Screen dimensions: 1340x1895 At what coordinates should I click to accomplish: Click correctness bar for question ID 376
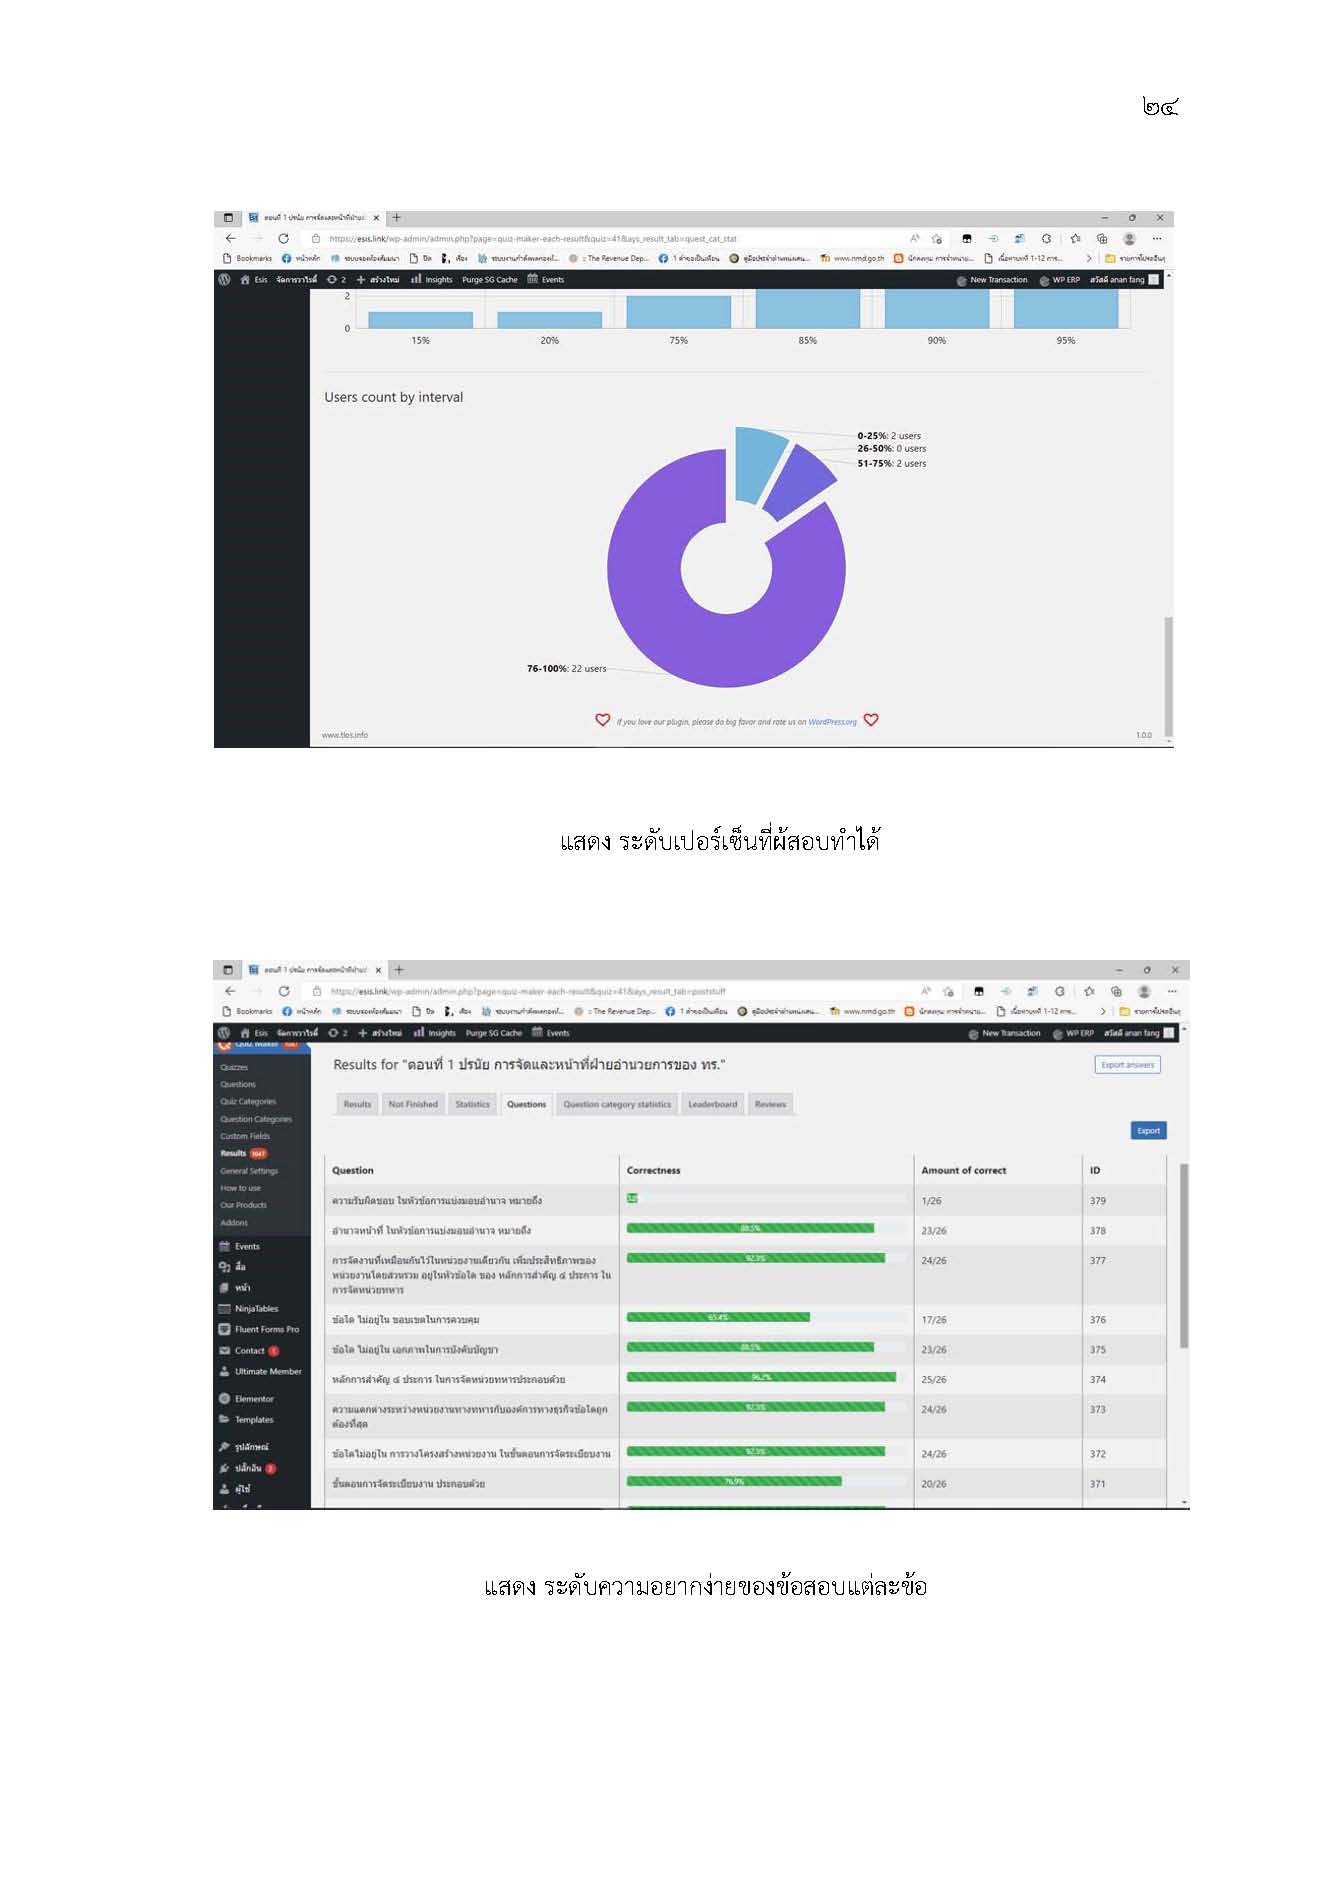coord(718,1317)
